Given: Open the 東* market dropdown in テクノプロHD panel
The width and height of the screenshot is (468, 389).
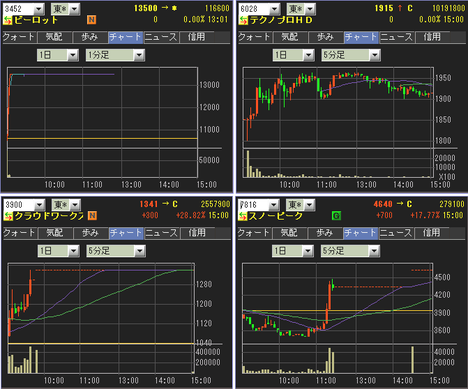Looking at the screenshot, I should tap(311, 9).
